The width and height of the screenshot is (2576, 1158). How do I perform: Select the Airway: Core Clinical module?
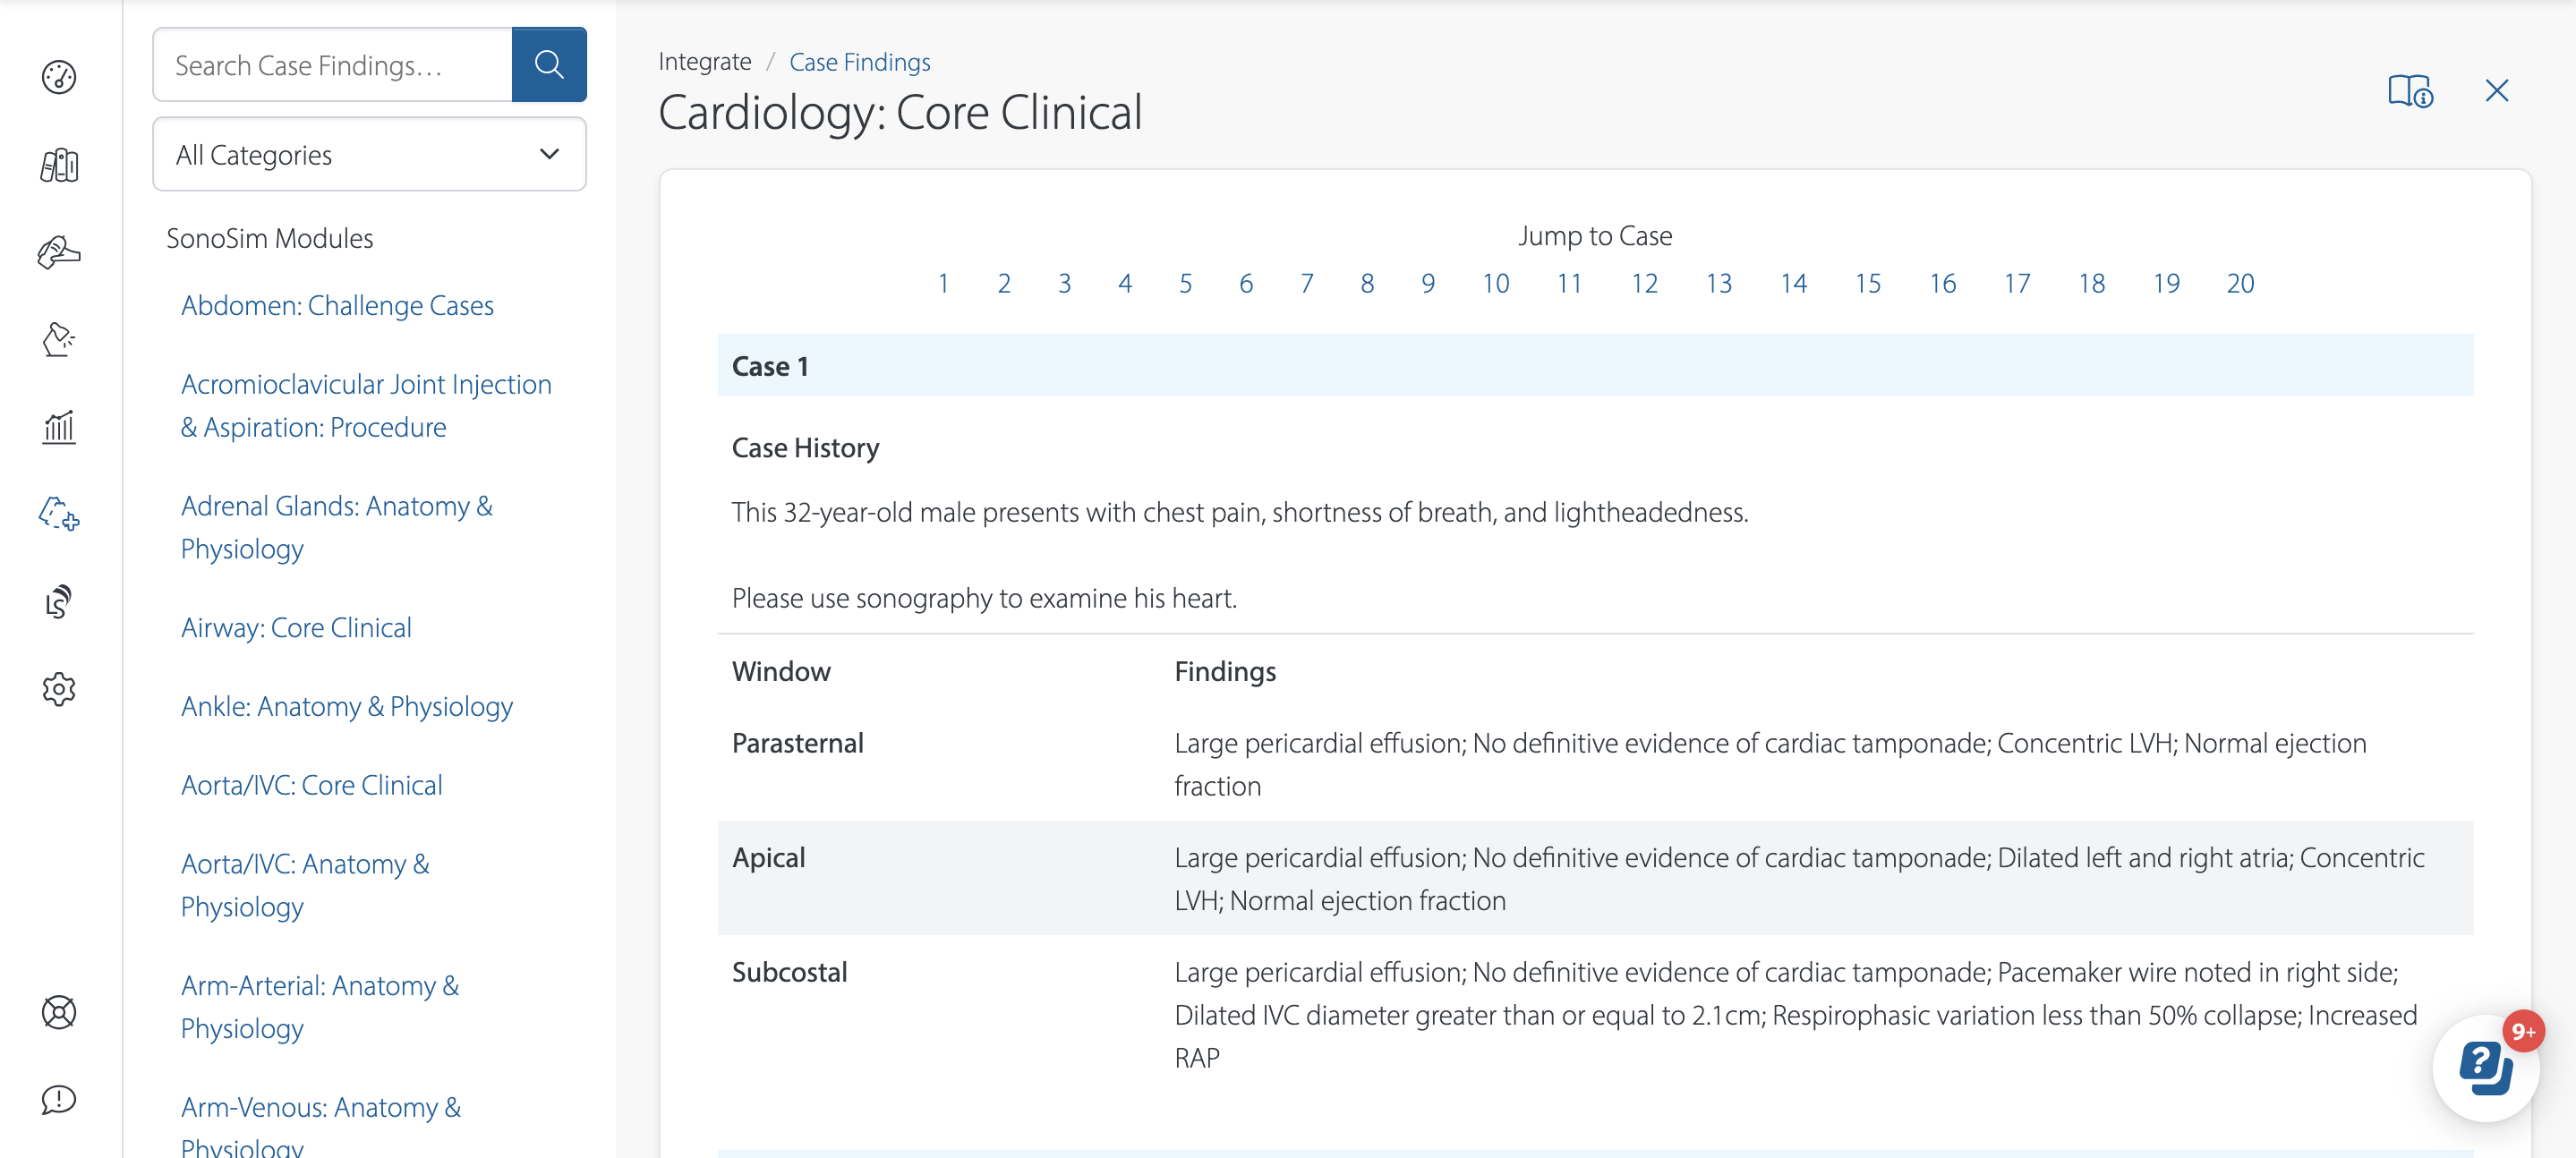pyautogui.click(x=296, y=627)
